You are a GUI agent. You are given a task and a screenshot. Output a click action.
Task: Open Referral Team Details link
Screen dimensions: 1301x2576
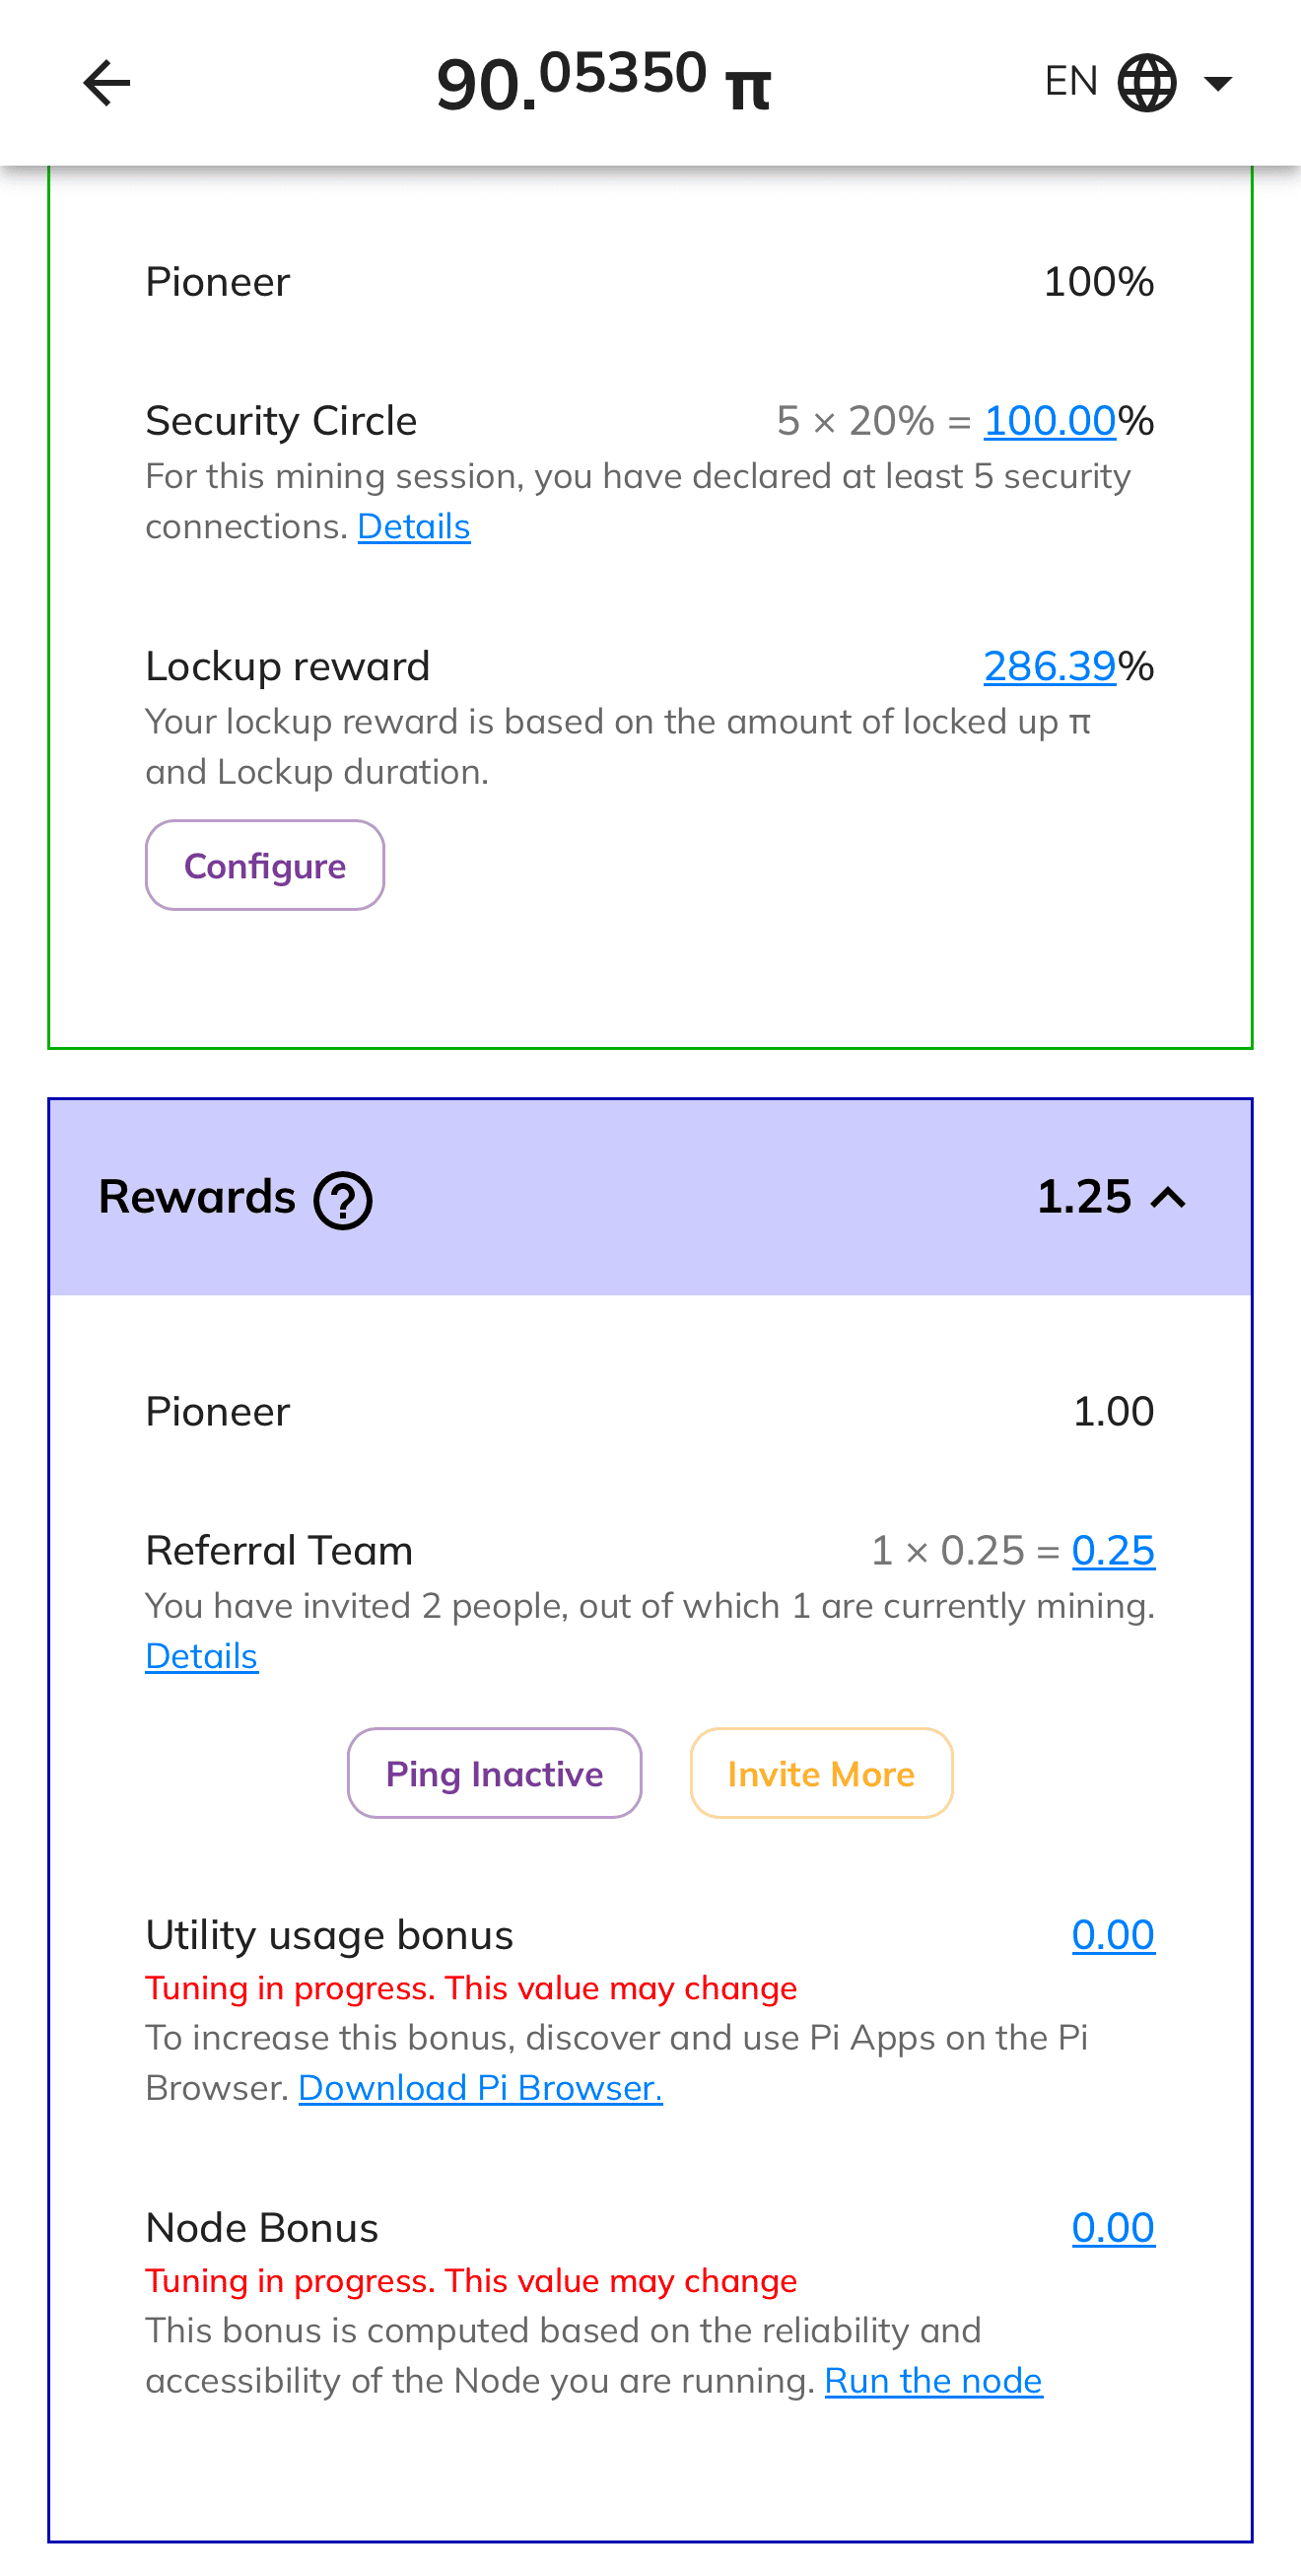tap(201, 1656)
